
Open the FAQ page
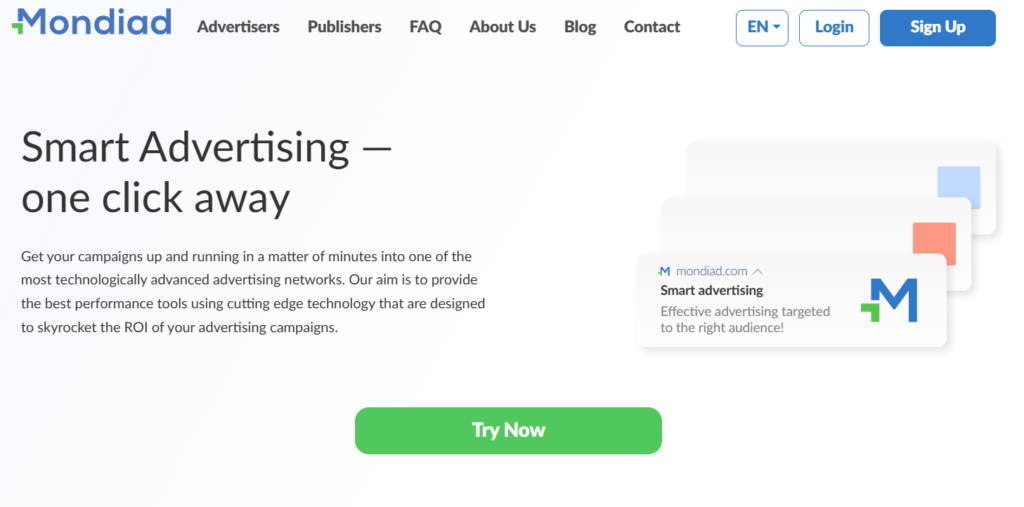pyautogui.click(x=425, y=27)
